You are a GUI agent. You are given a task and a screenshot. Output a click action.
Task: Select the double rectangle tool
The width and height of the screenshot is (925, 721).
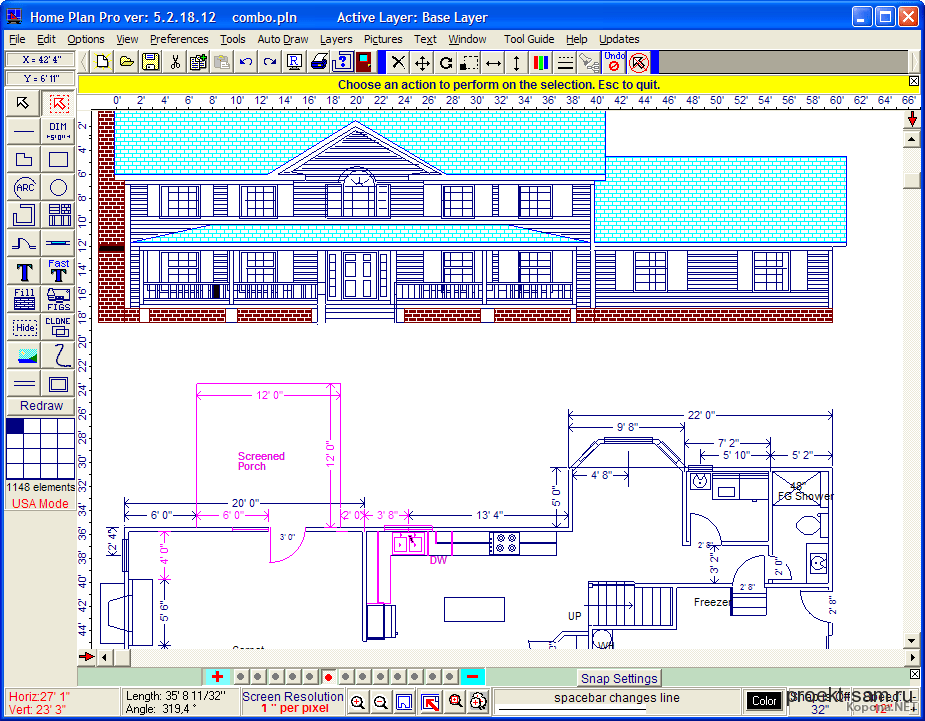click(x=58, y=384)
